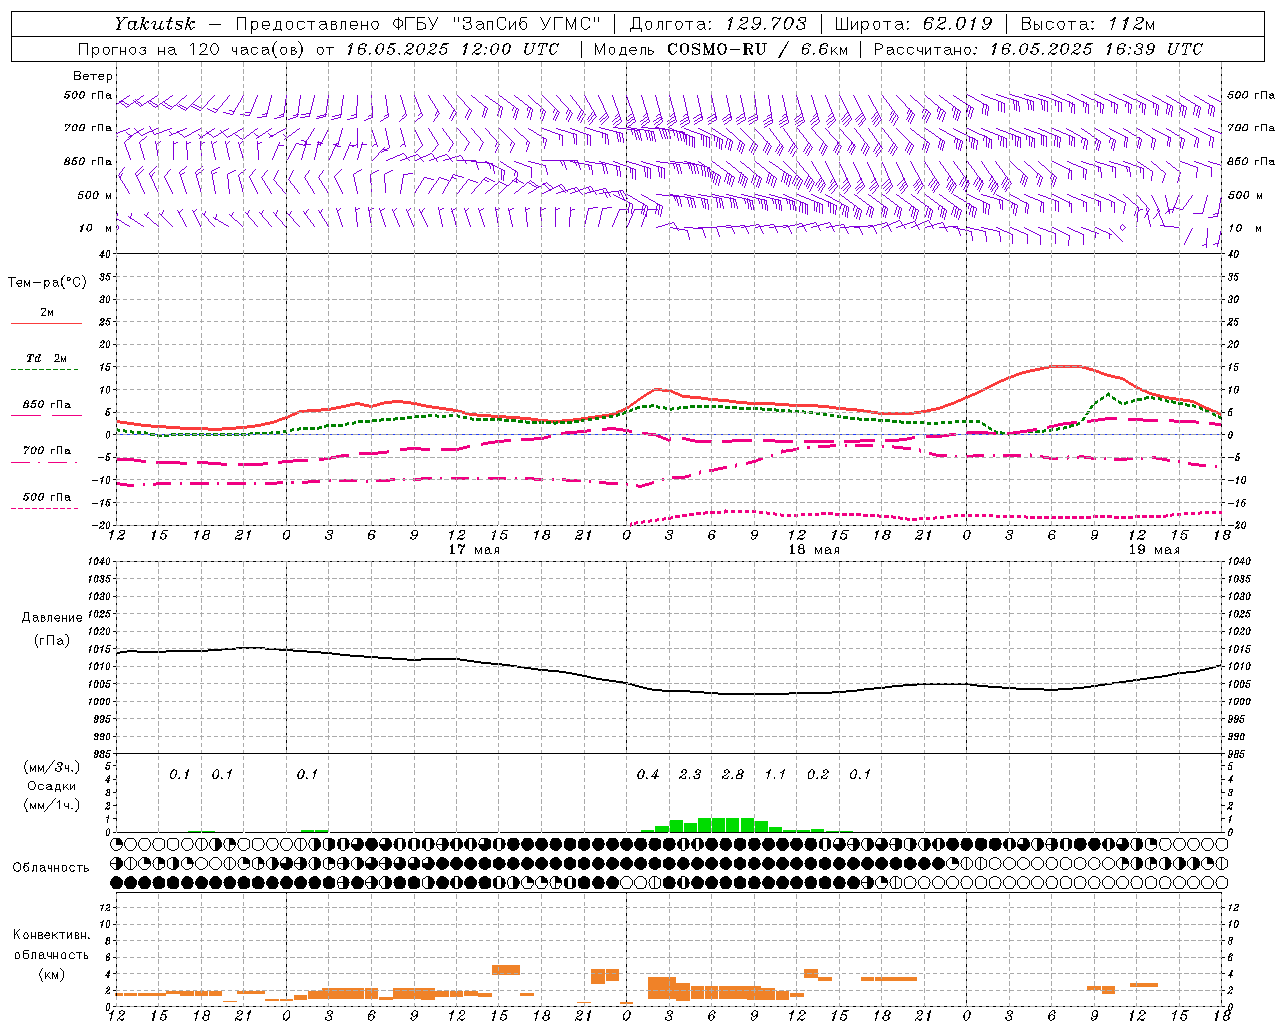Viewport: 1280px width, 1024px height.
Task: Click the 'Облачность' cloud cover label
Action: pyautogui.click(x=51, y=868)
